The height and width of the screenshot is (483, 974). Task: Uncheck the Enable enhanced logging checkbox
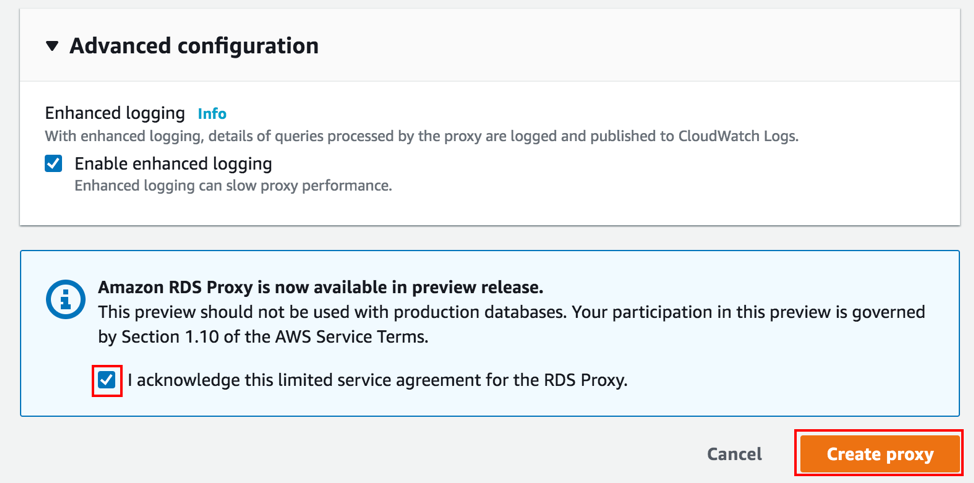point(54,164)
